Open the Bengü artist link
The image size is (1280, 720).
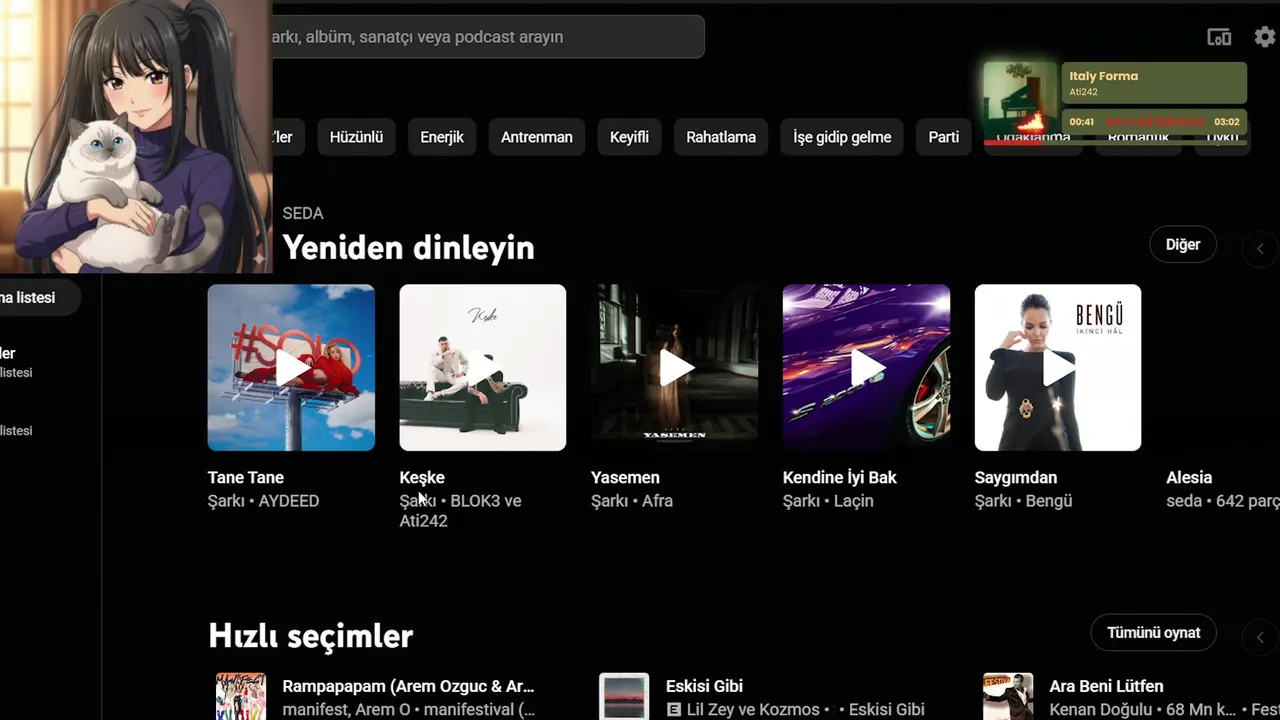(x=1049, y=501)
